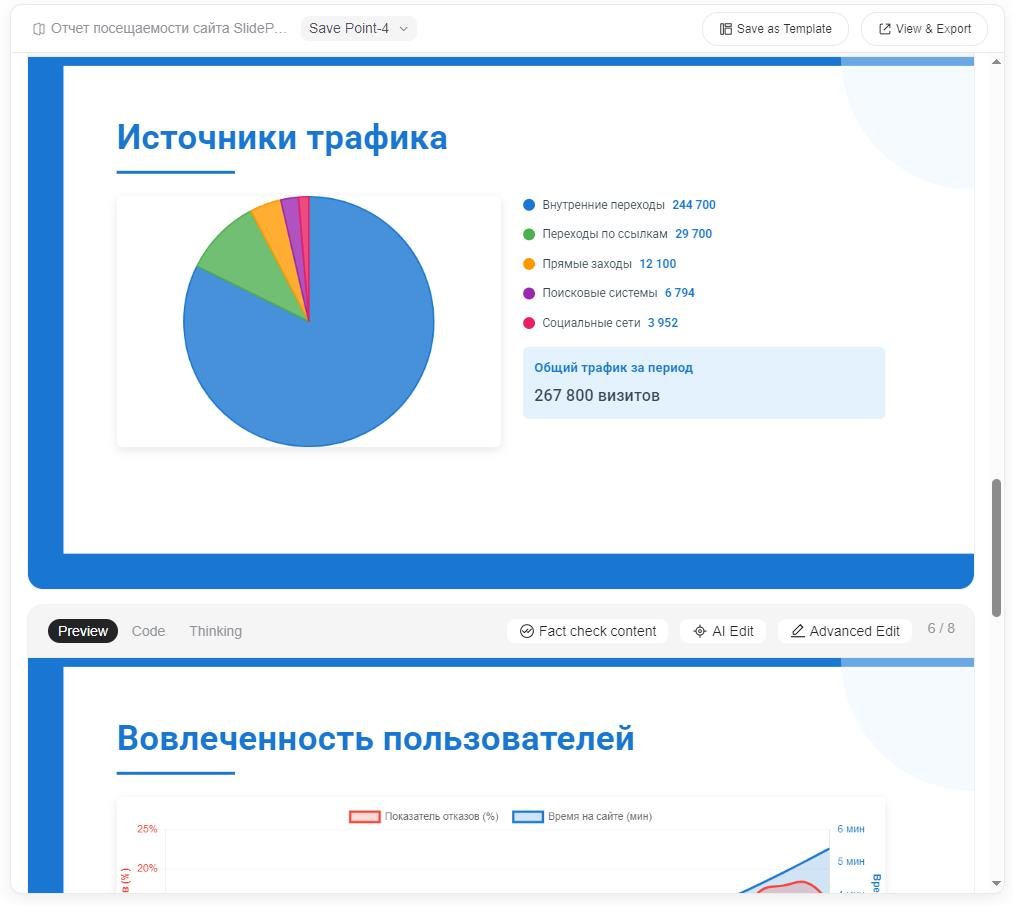The width and height of the screenshot is (1013, 906).
Task: Click the checkmark icon in Fact check content
Action: (x=527, y=631)
